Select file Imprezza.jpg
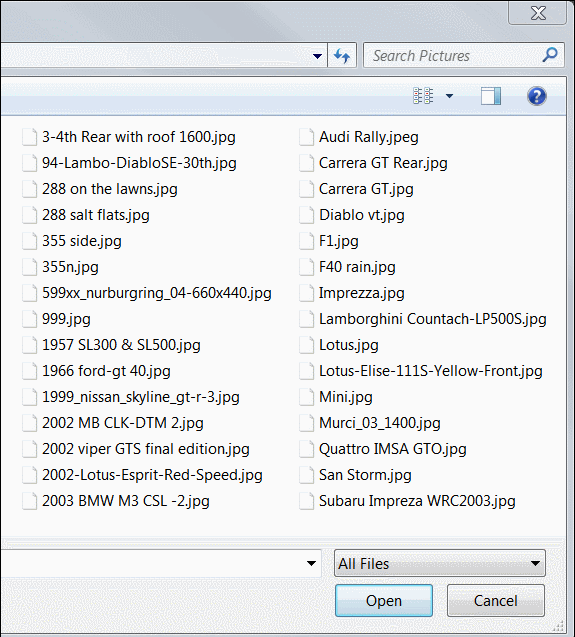This screenshot has height=637, width=575. (352, 293)
